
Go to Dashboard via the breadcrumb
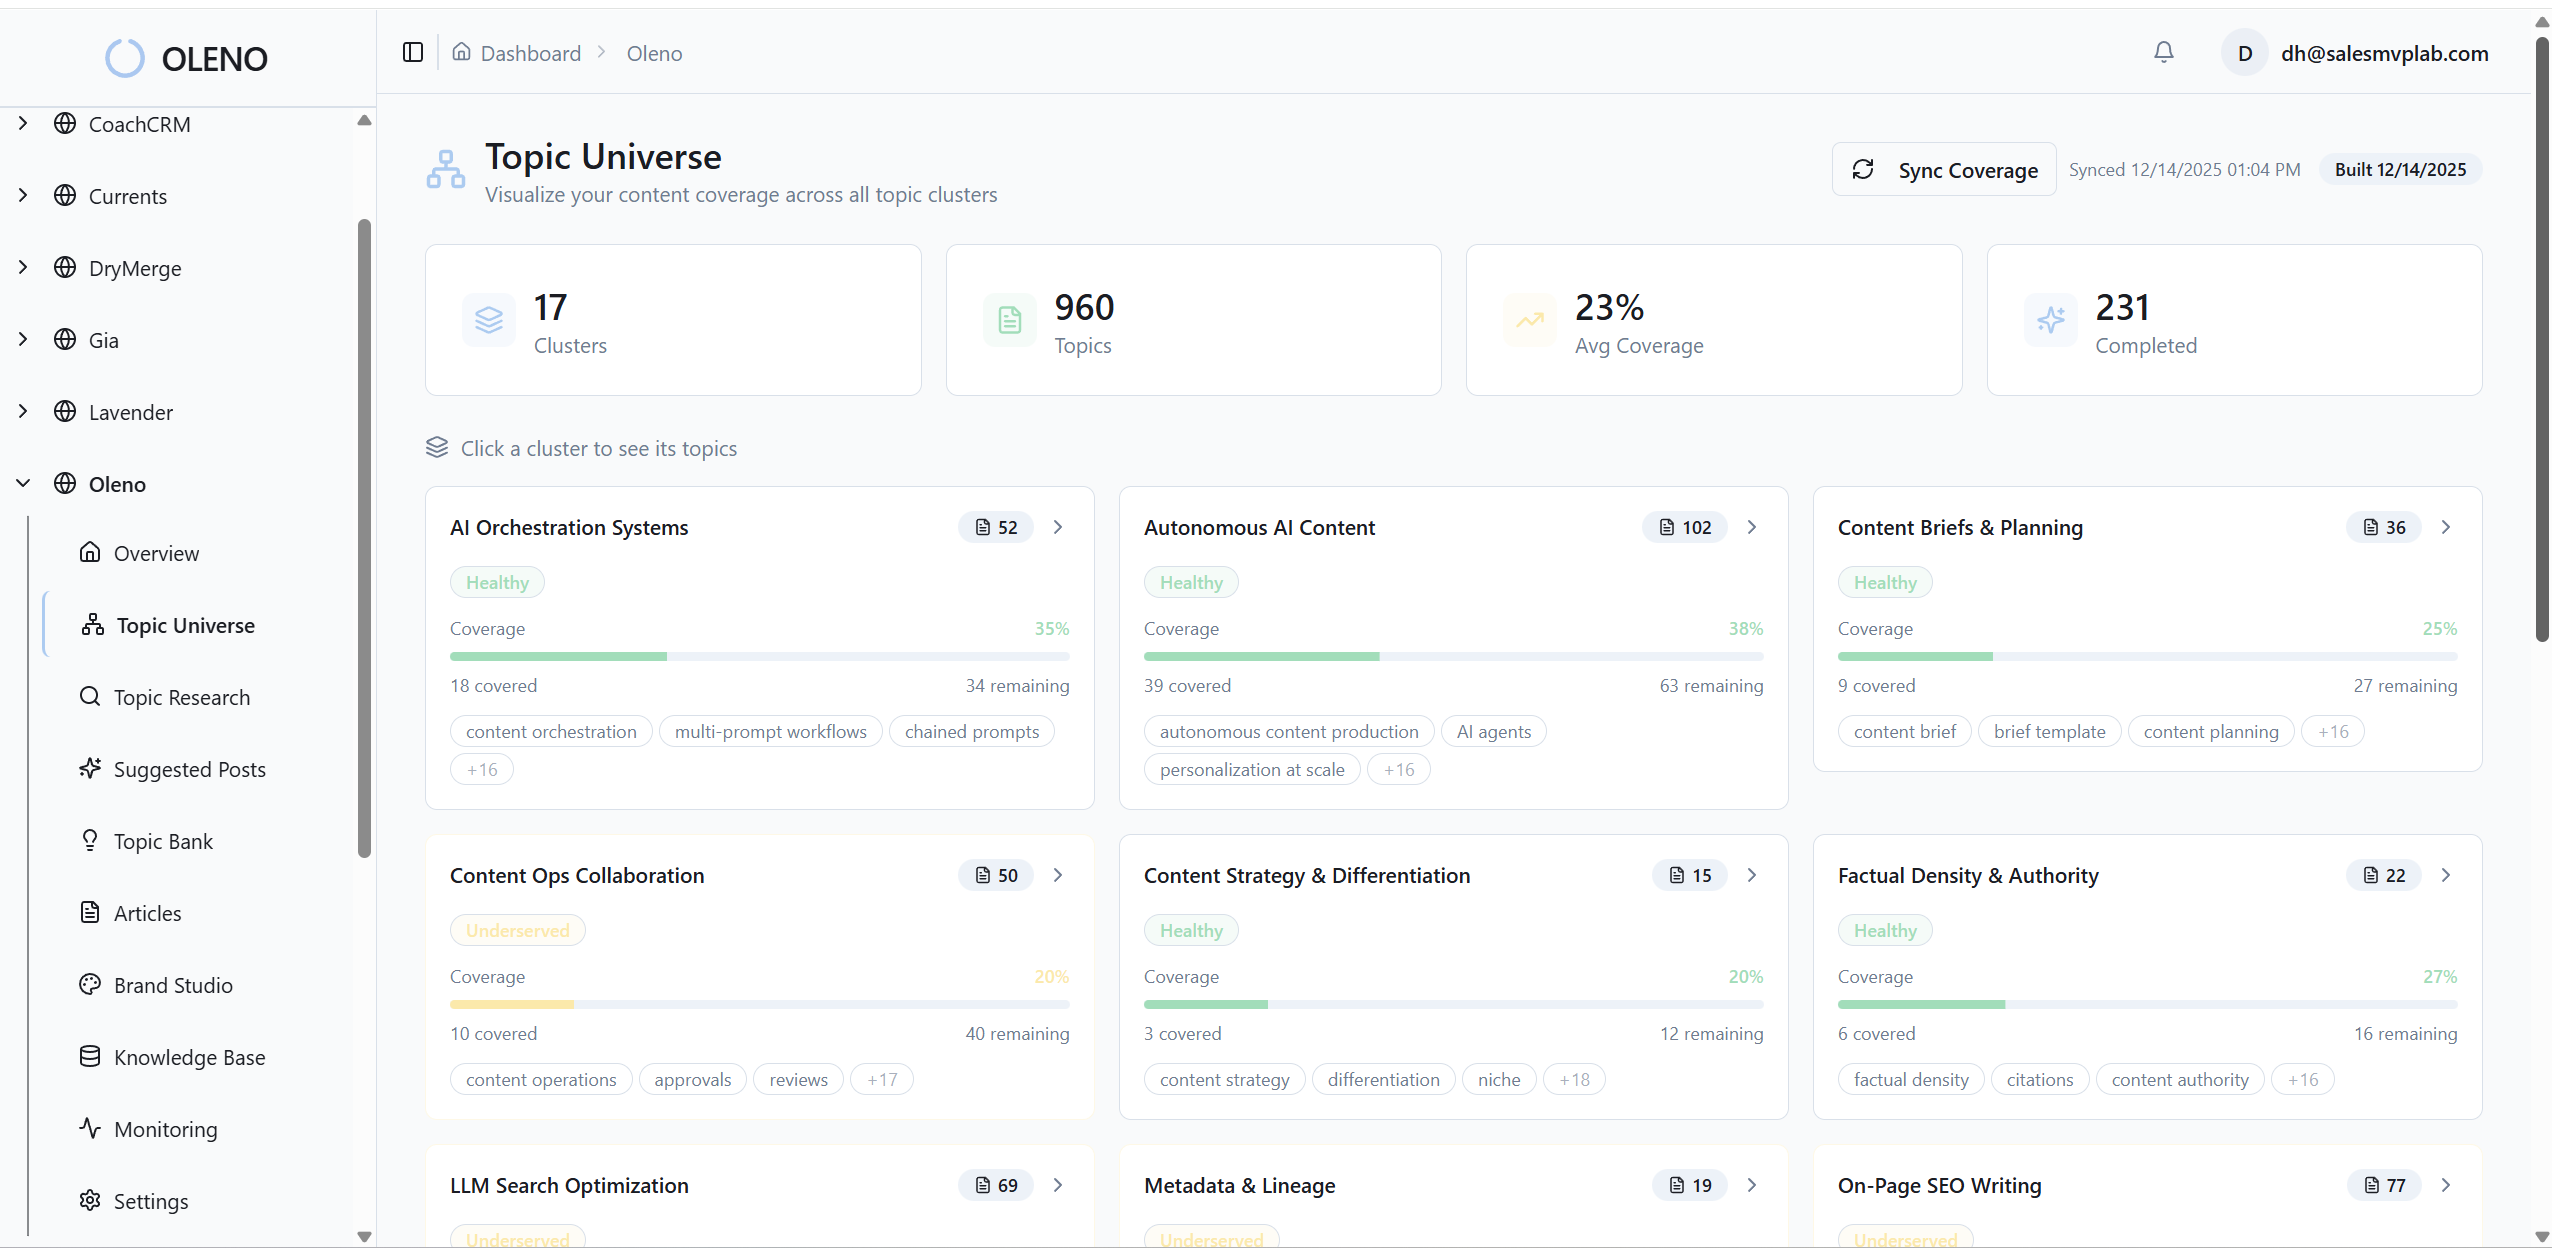click(x=529, y=53)
